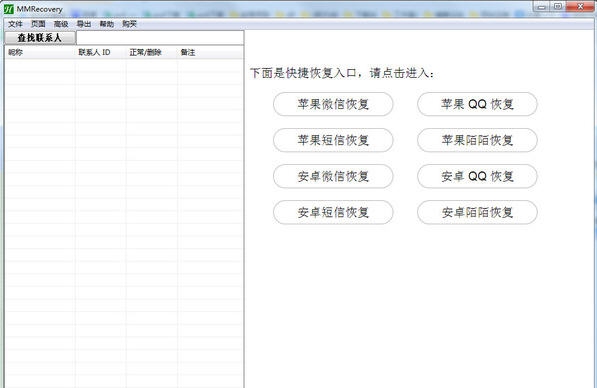The height and width of the screenshot is (388, 597).
Task: Click the 备注 column header
Action: tap(210, 53)
